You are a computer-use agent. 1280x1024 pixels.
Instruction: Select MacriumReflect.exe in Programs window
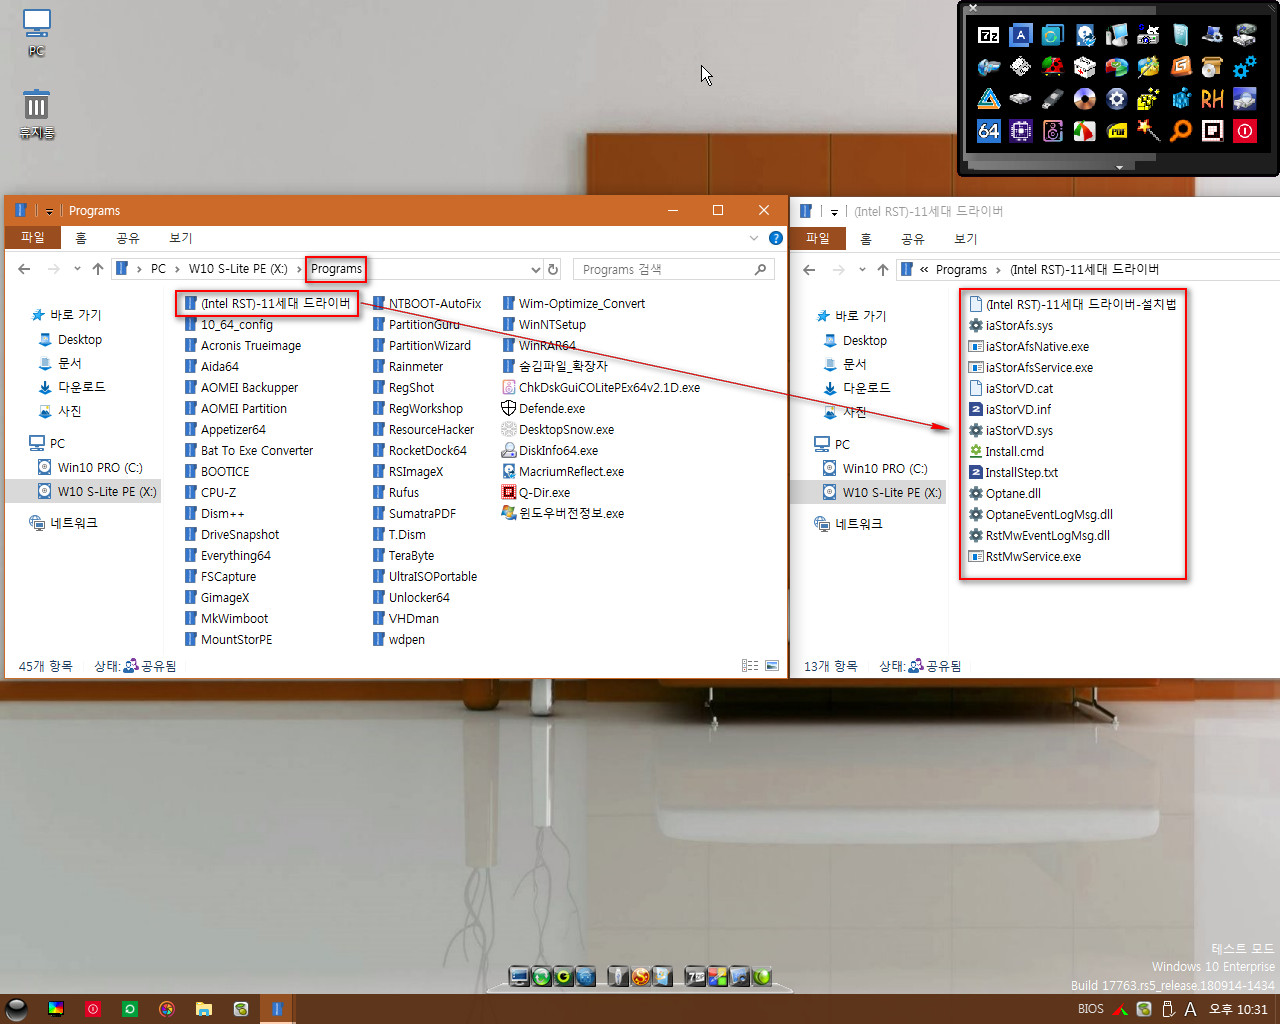563,471
